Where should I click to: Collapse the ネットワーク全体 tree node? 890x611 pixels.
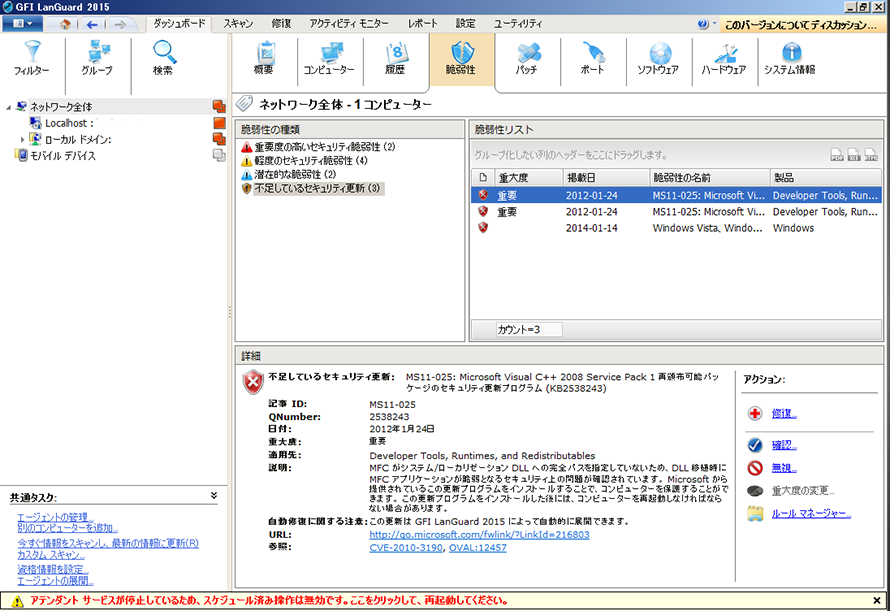(x=9, y=107)
